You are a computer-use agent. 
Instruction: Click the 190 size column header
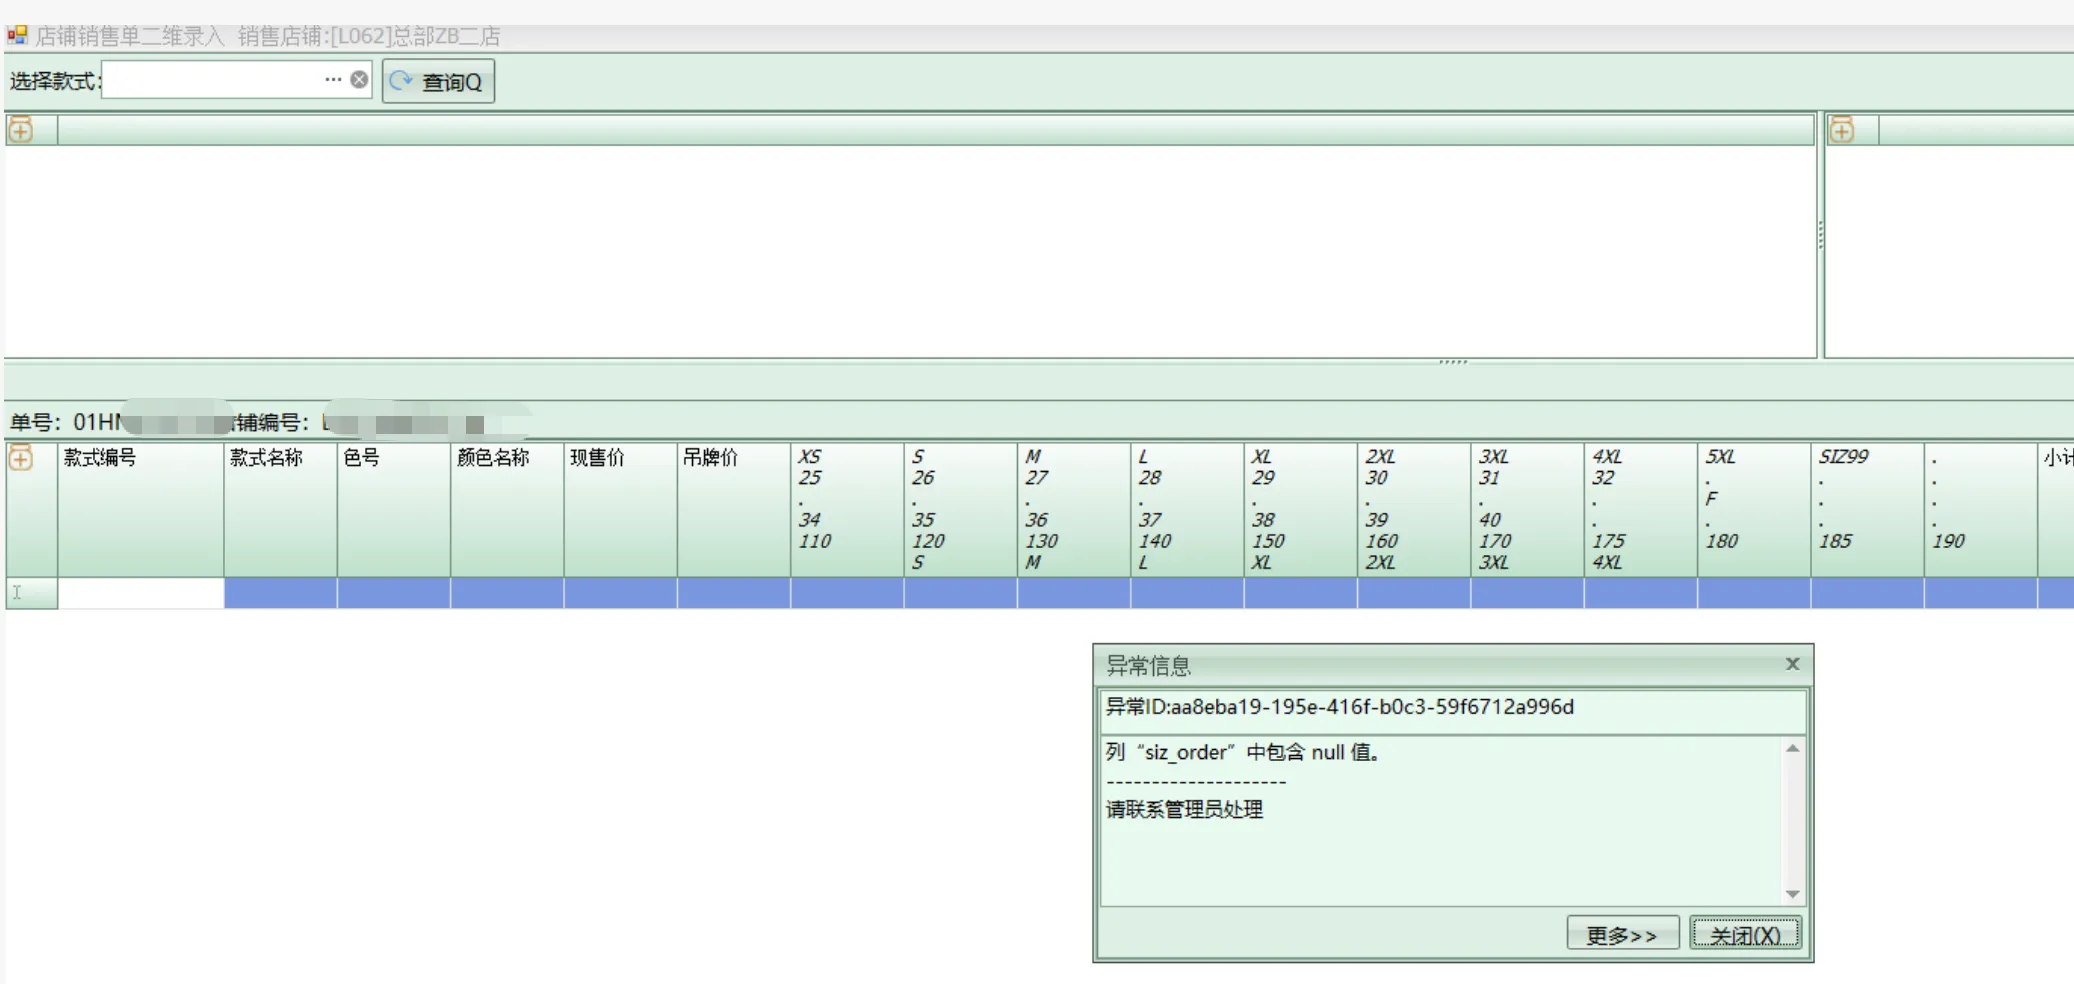coord(1980,509)
